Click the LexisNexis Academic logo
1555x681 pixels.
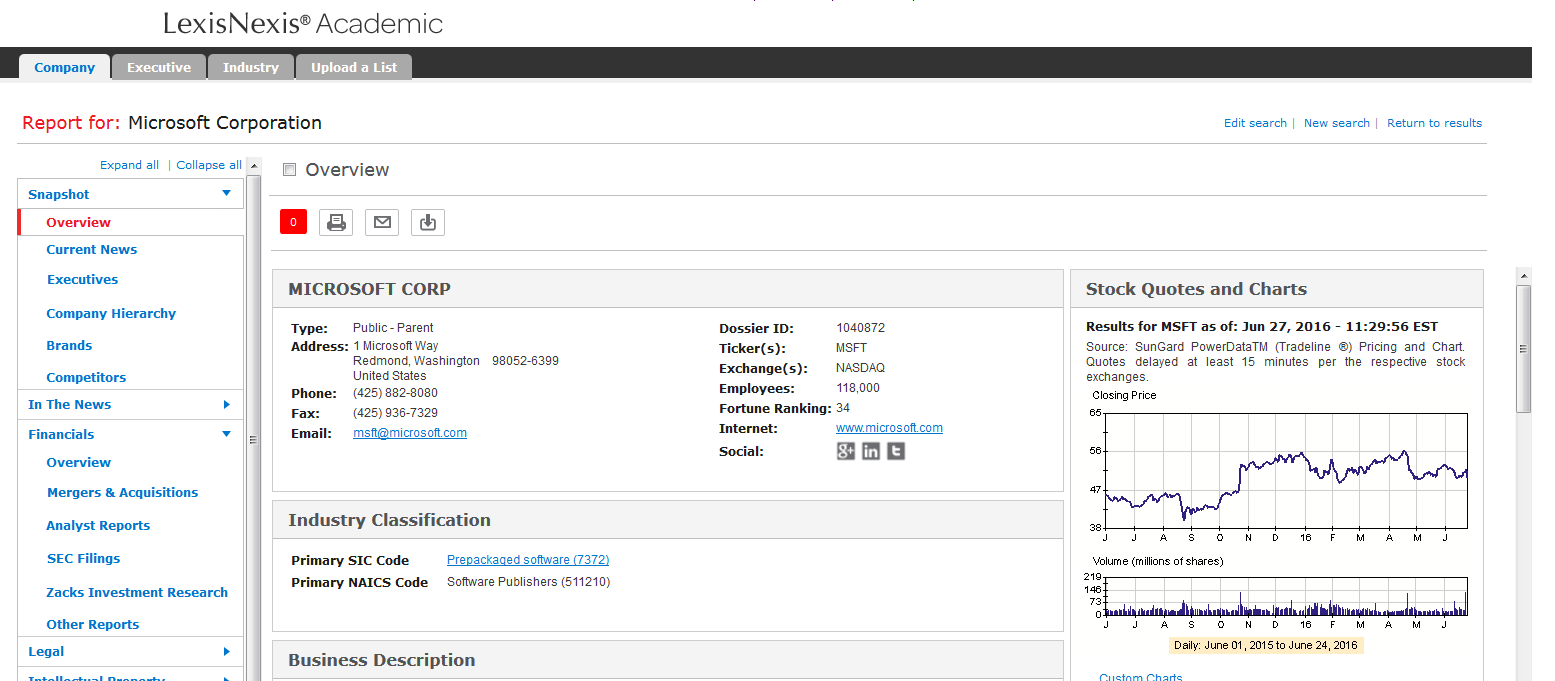[x=303, y=23]
